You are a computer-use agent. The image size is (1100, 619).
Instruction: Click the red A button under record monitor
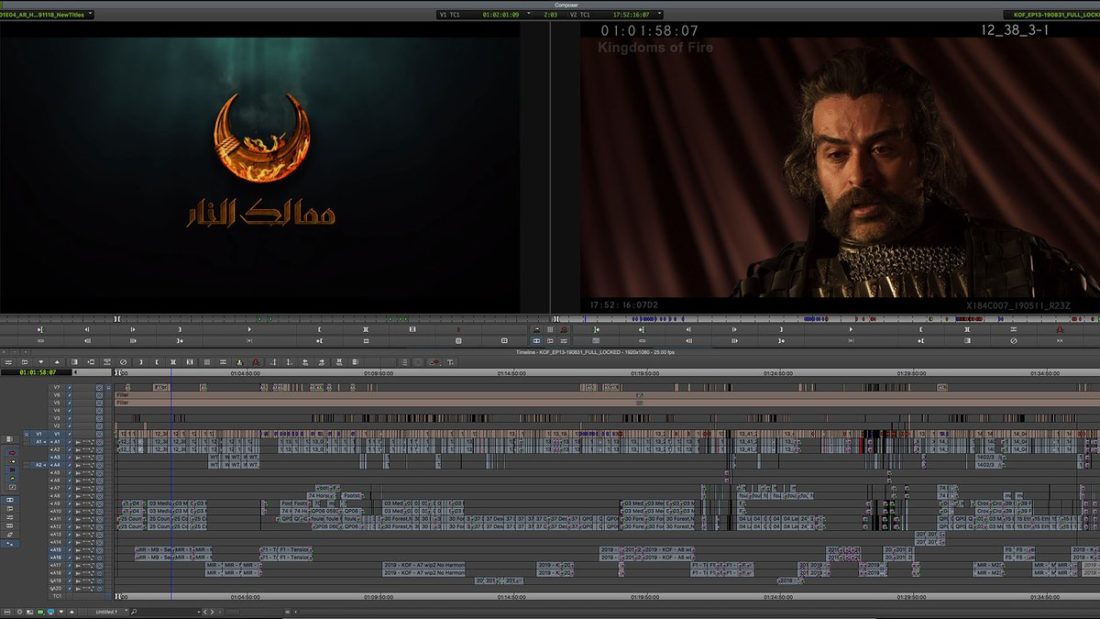coord(1059,329)
